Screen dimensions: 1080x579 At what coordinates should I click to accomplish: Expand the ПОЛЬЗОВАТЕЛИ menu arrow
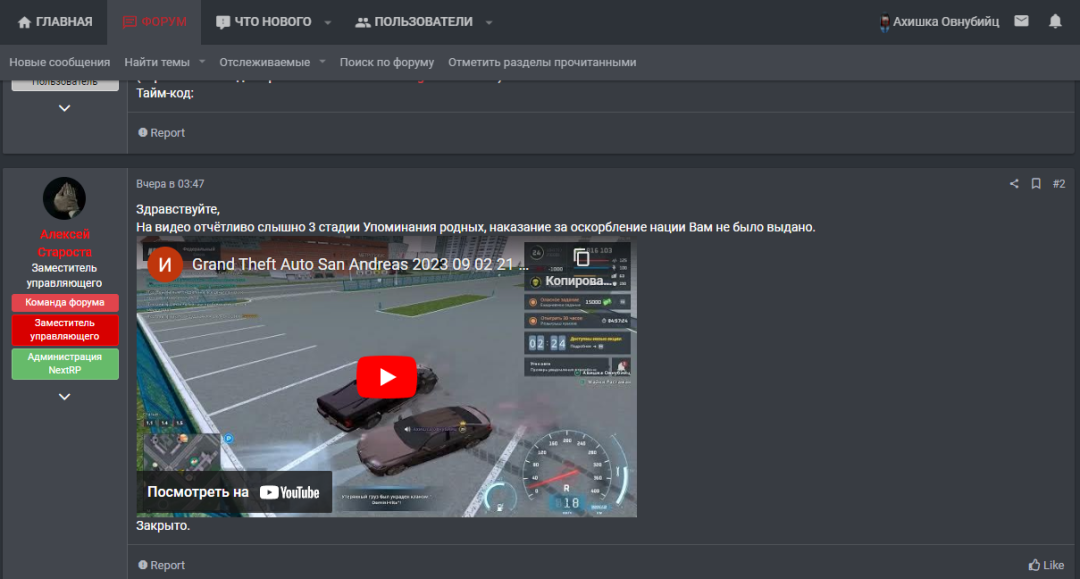pos(489,22)
